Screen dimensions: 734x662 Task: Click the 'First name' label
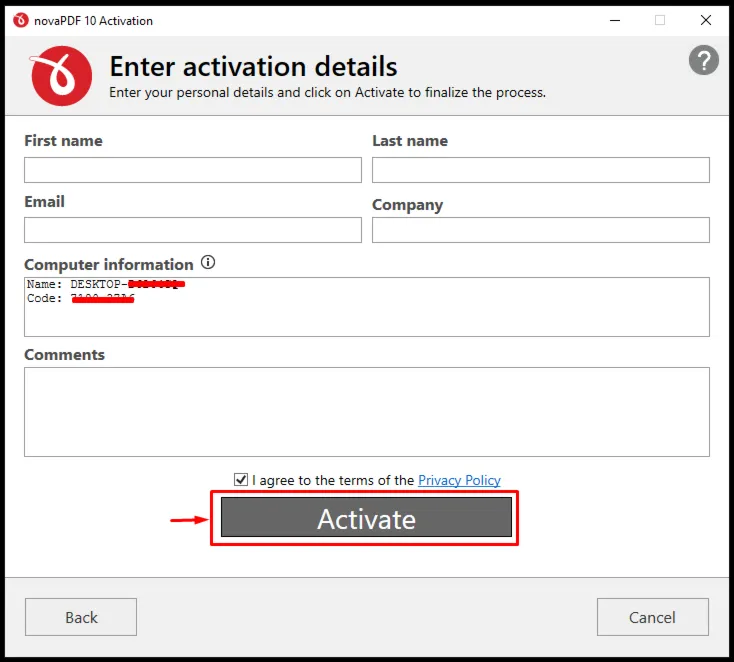click(63, 140)
